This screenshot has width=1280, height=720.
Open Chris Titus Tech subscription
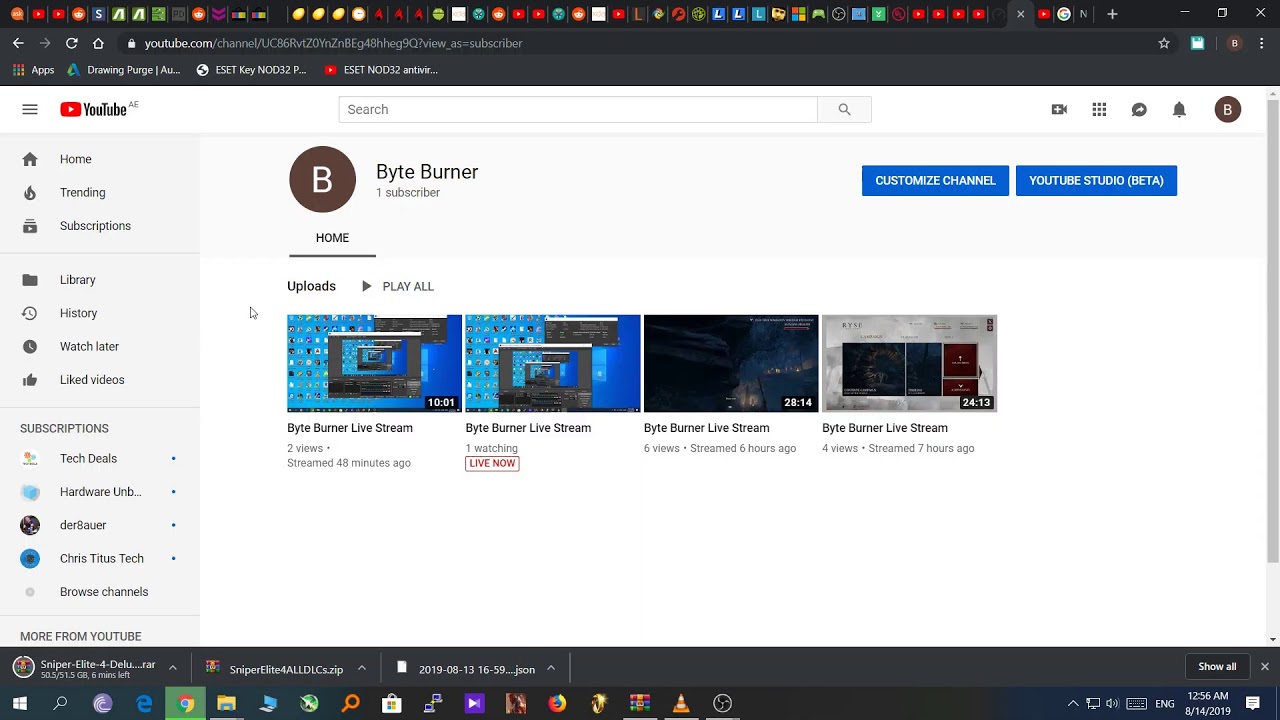[x=100, y=558]
